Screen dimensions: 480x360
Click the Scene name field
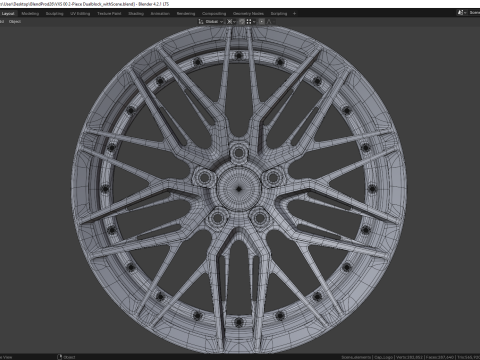(474, 13)
